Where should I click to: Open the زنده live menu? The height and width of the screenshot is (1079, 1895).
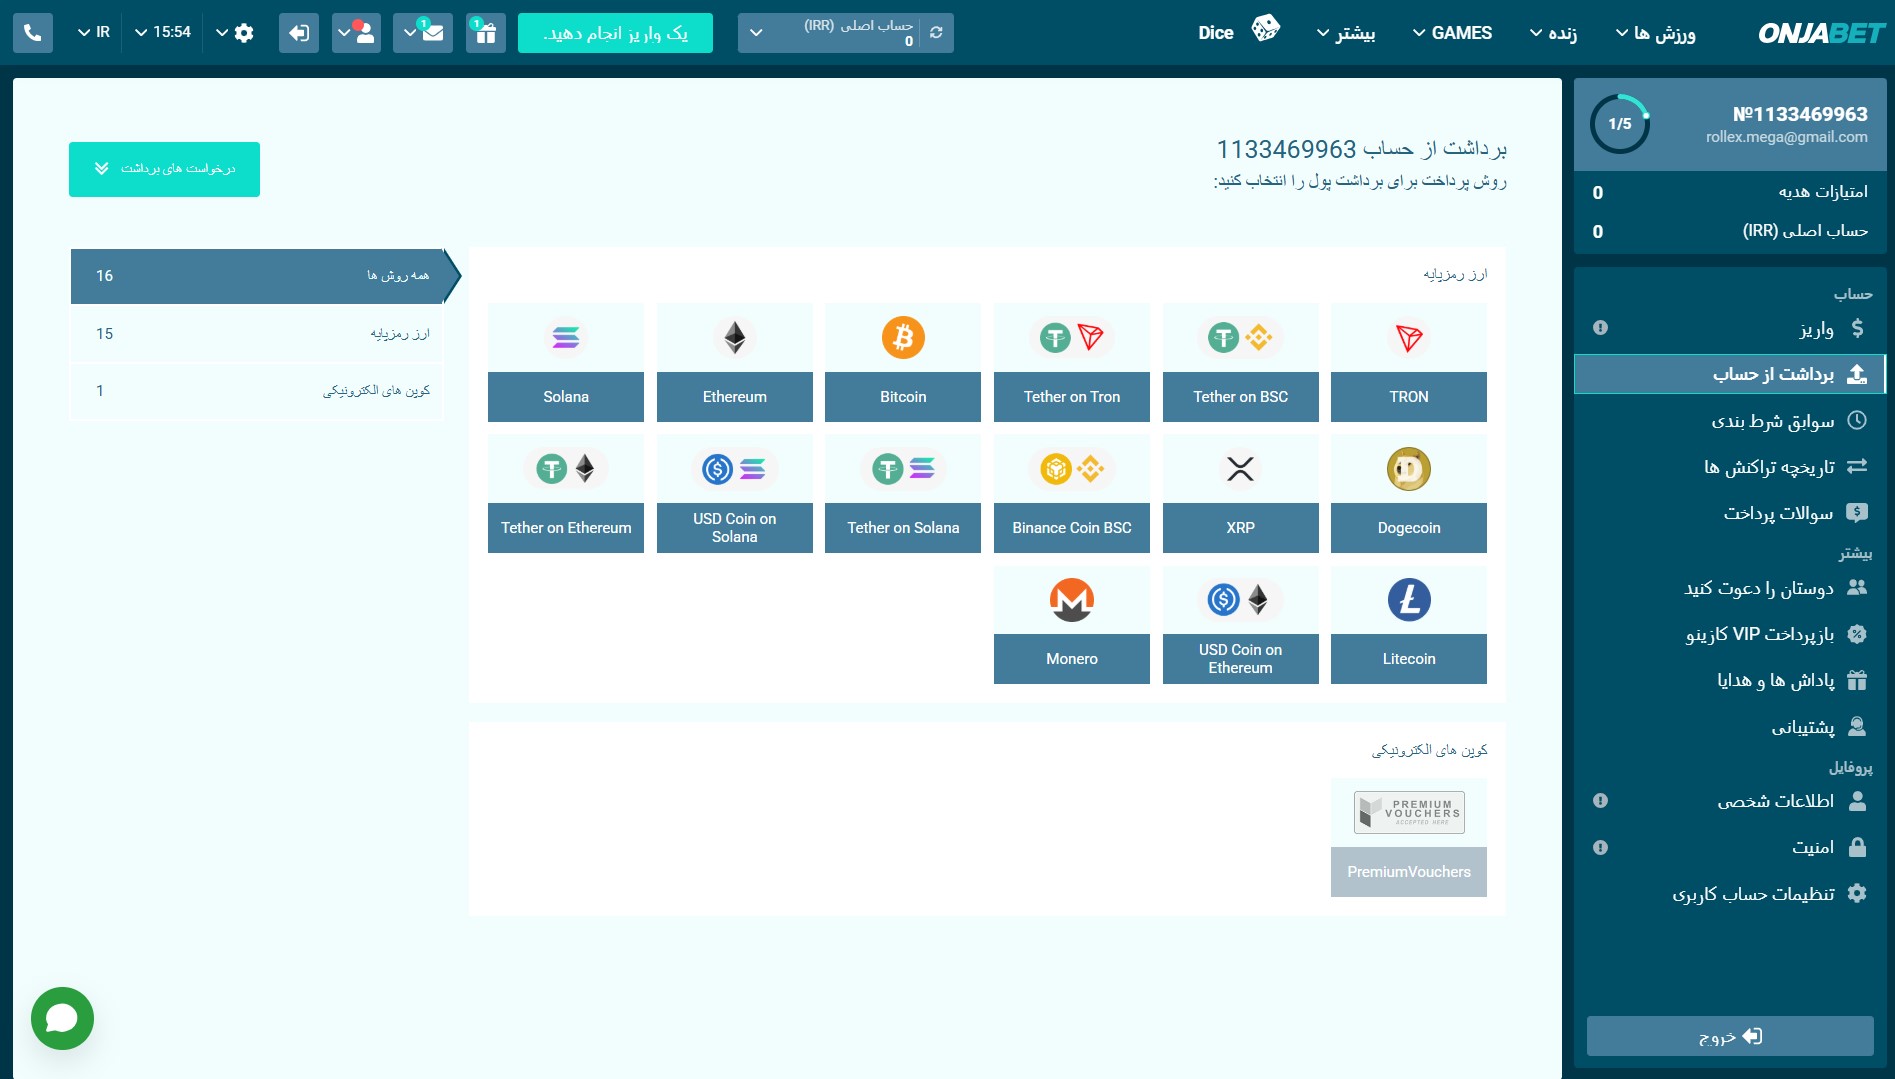point(1553,33)
